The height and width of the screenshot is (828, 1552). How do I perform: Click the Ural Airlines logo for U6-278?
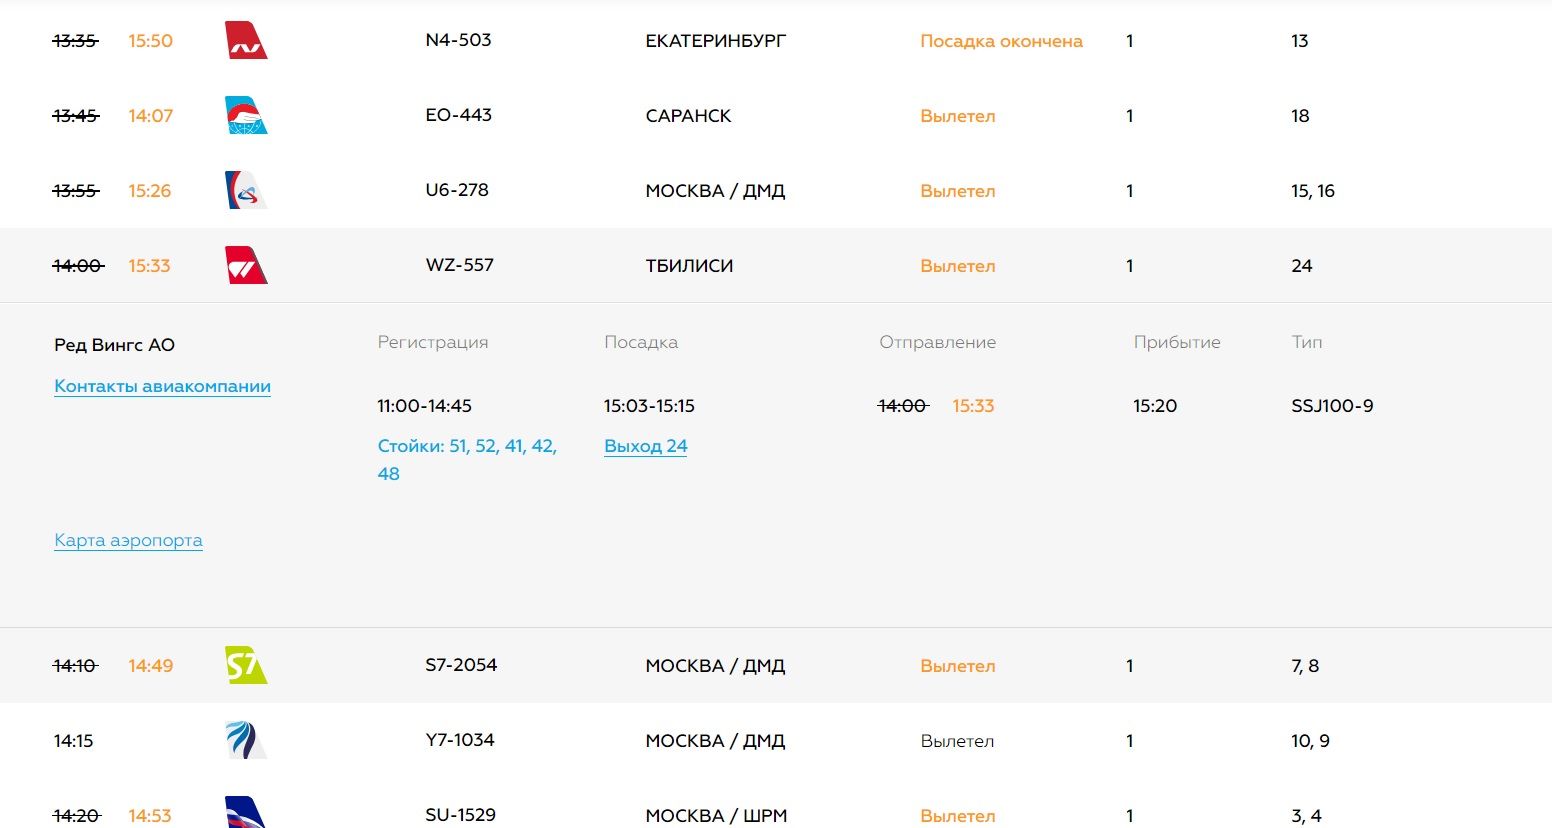pos(246,190)
